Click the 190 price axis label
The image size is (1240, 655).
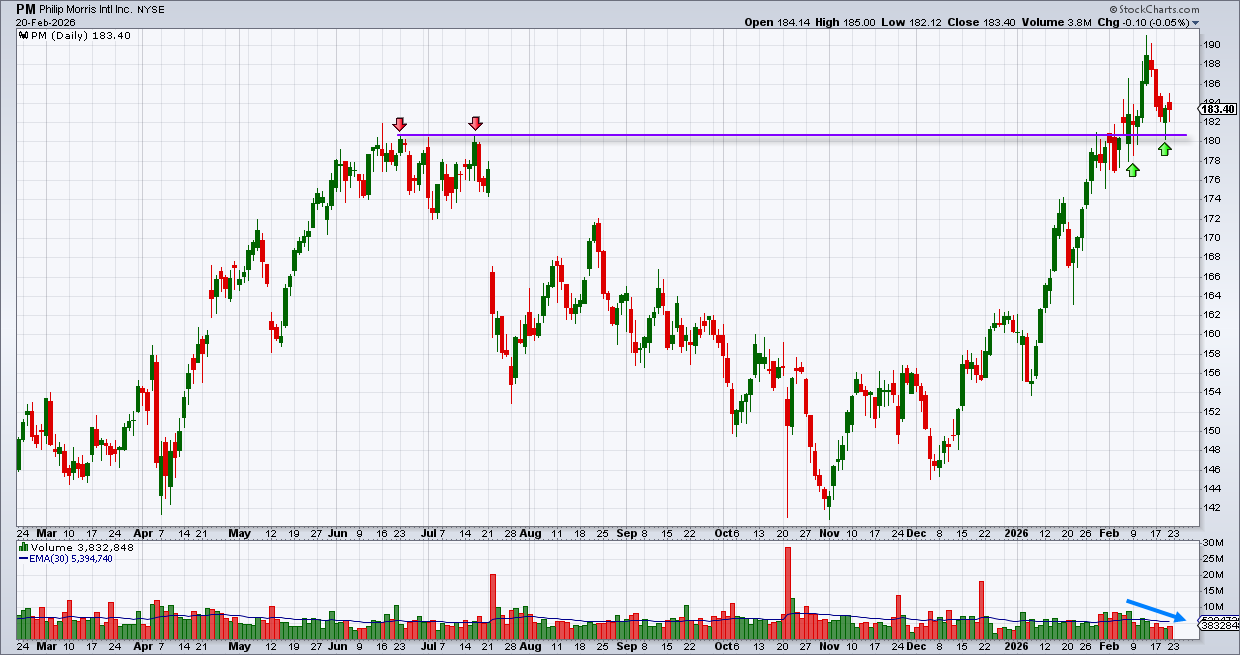click(x=1211, y=45)
